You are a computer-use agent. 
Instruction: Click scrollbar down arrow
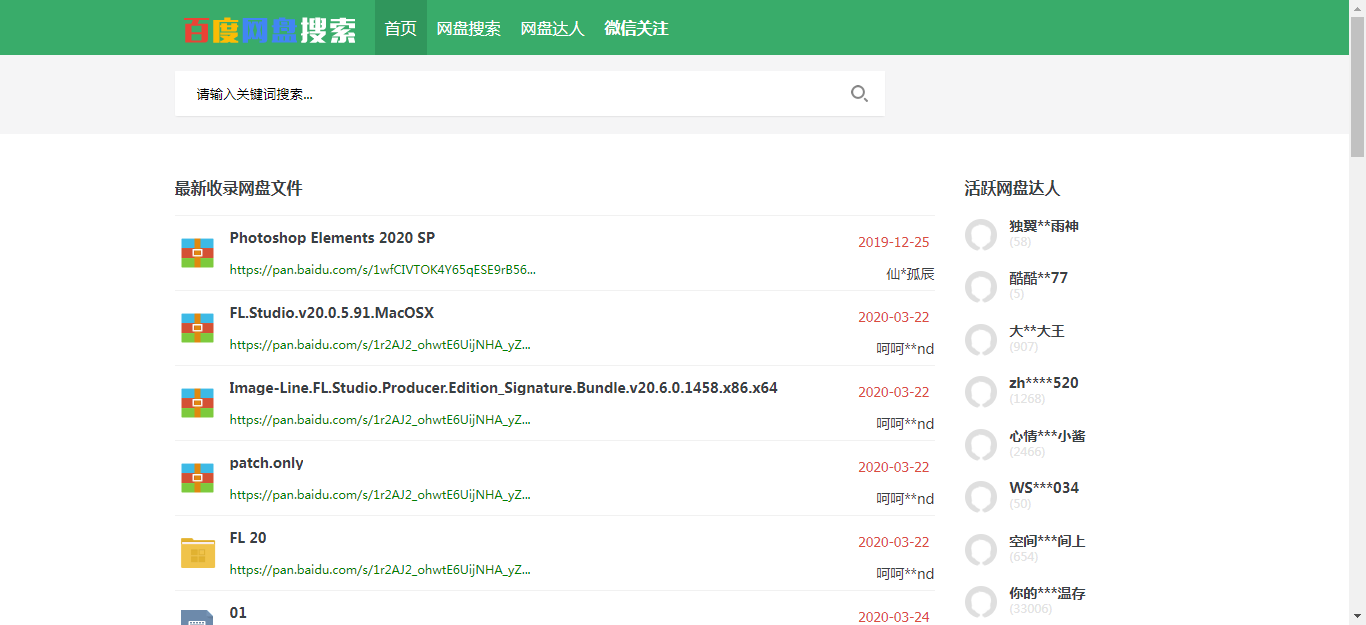tap(1357, 616)
